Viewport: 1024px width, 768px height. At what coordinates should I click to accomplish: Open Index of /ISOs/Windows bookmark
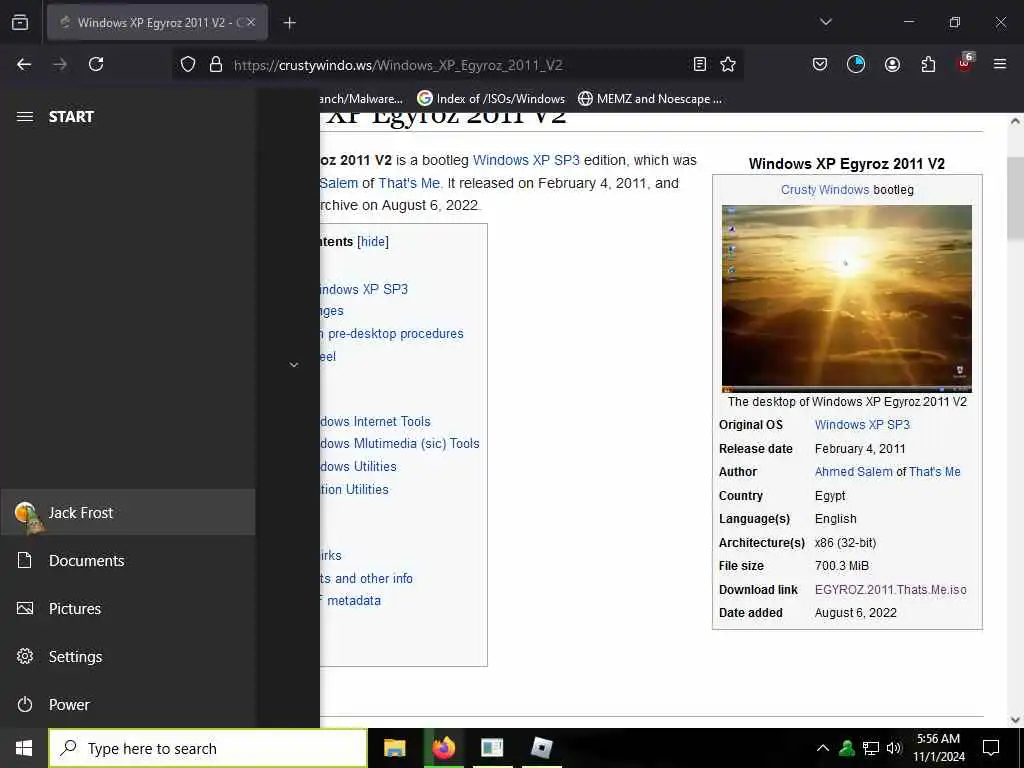[x=491, y=99]
